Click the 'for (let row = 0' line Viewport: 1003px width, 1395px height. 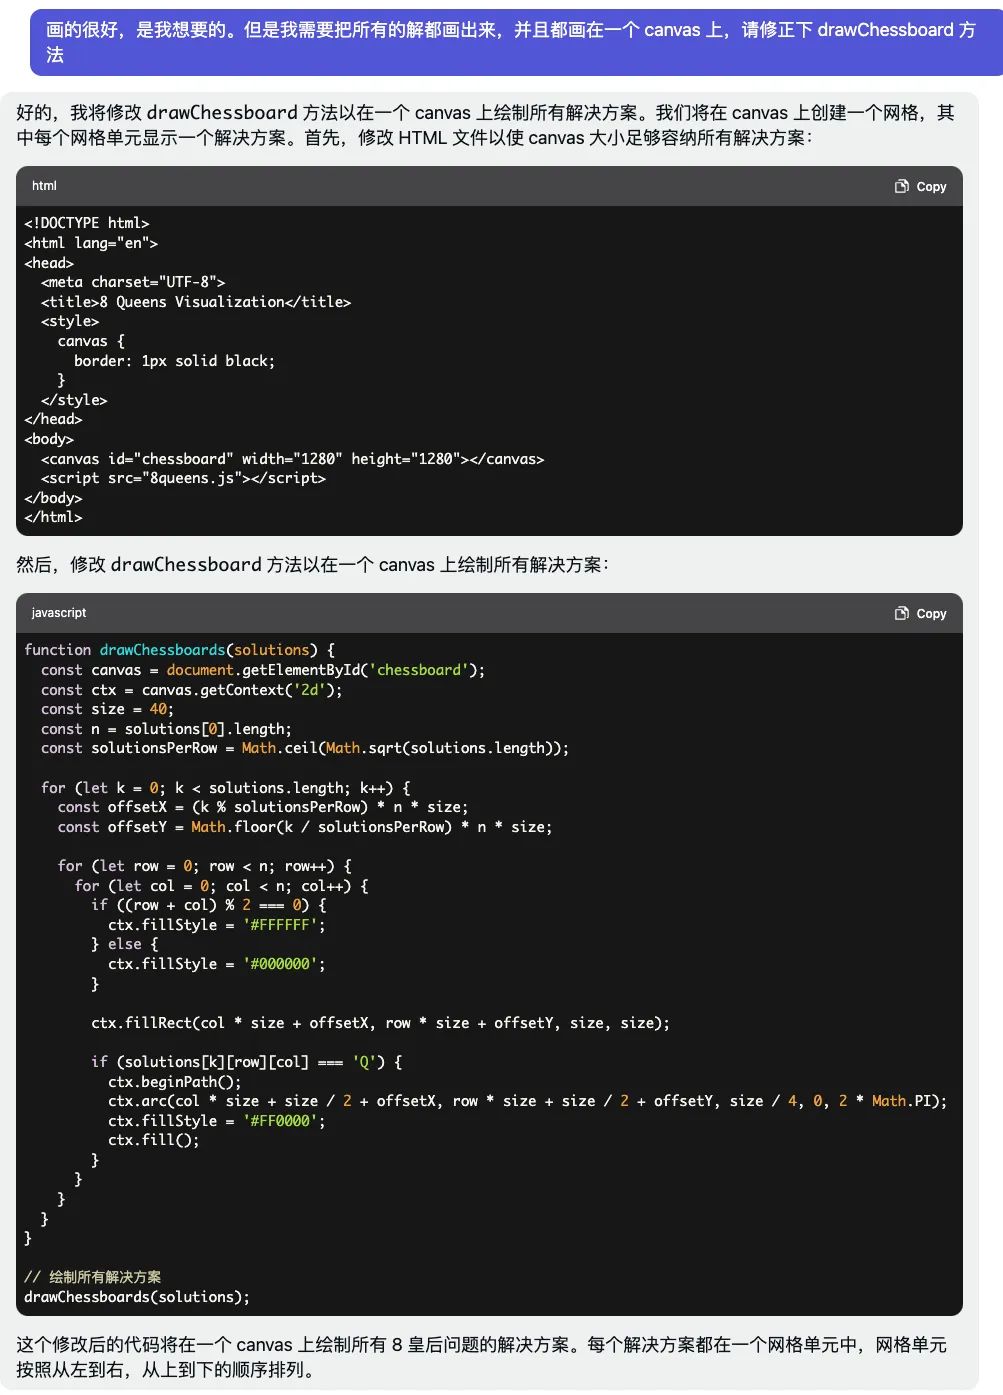click(x=205, y=866)
